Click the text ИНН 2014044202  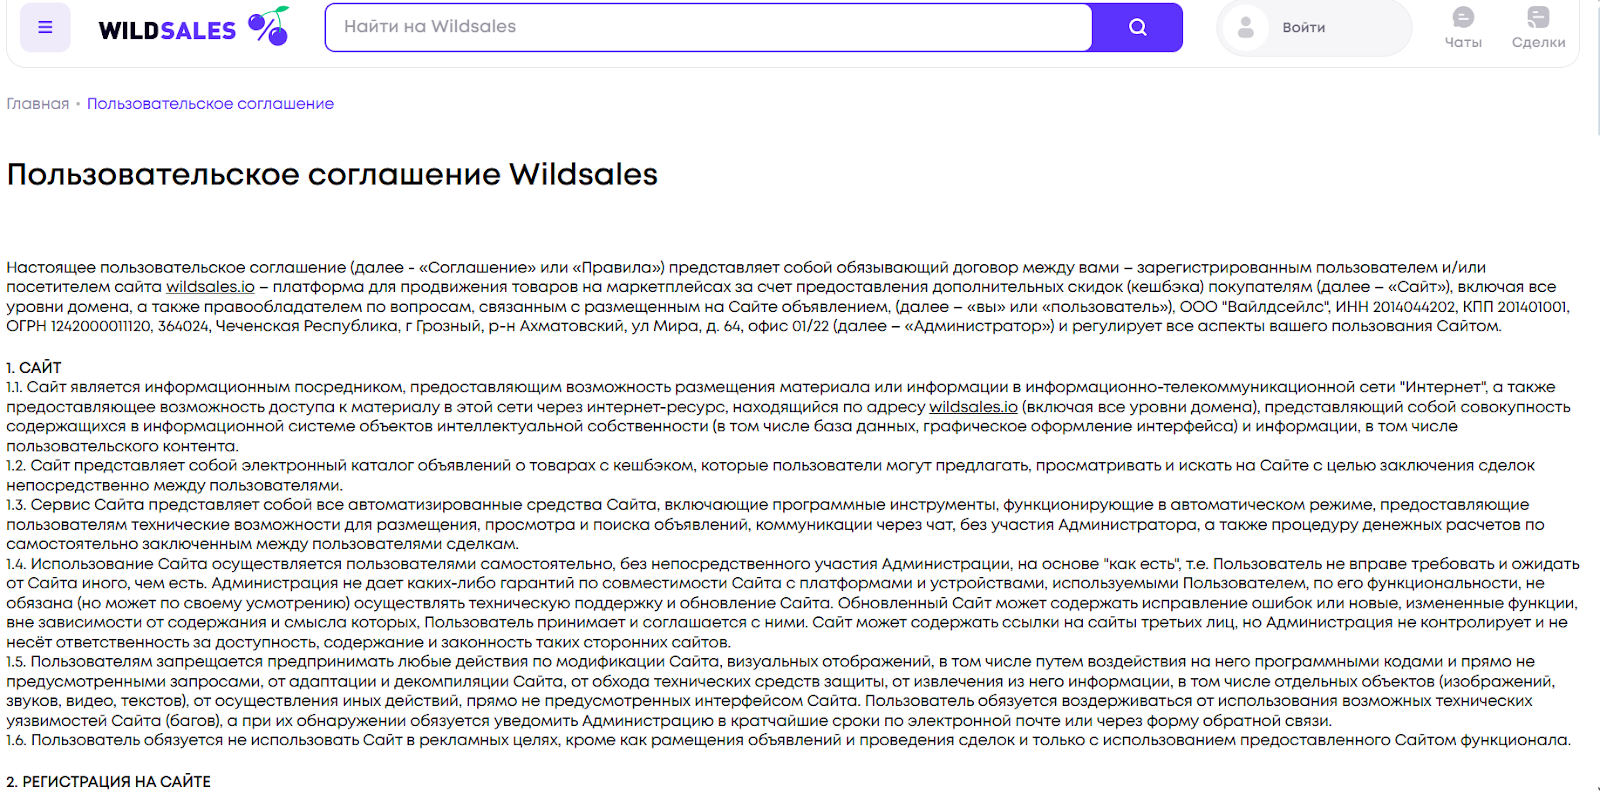(x=1393, y=307)
